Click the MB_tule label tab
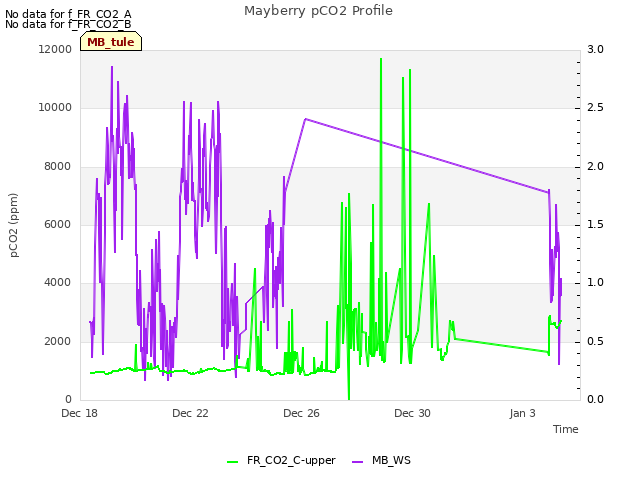The image size is (640, 480). pos(111,42)
